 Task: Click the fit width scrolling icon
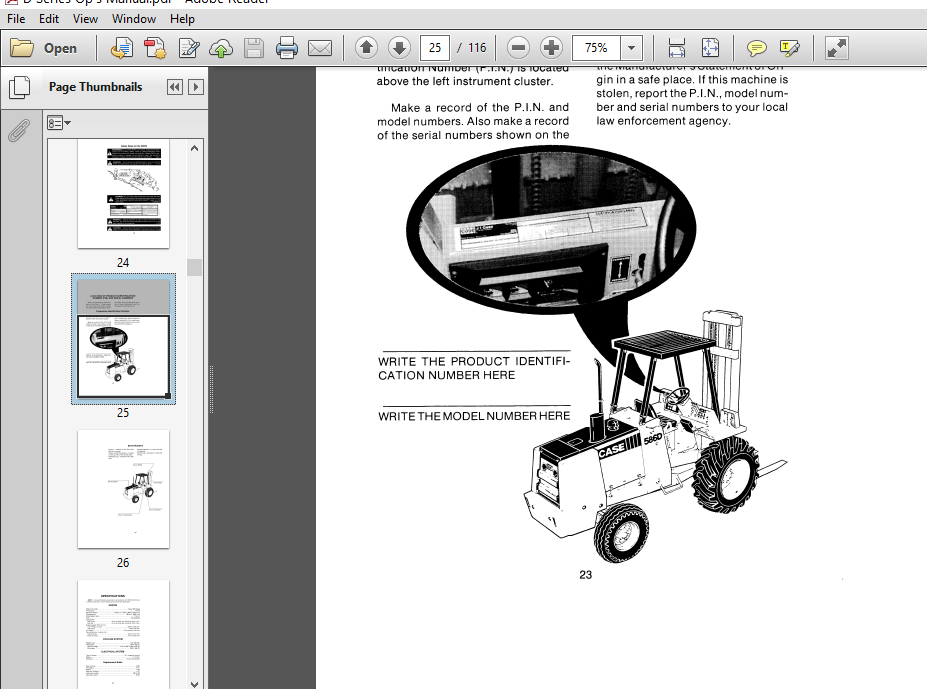(676, 48)
